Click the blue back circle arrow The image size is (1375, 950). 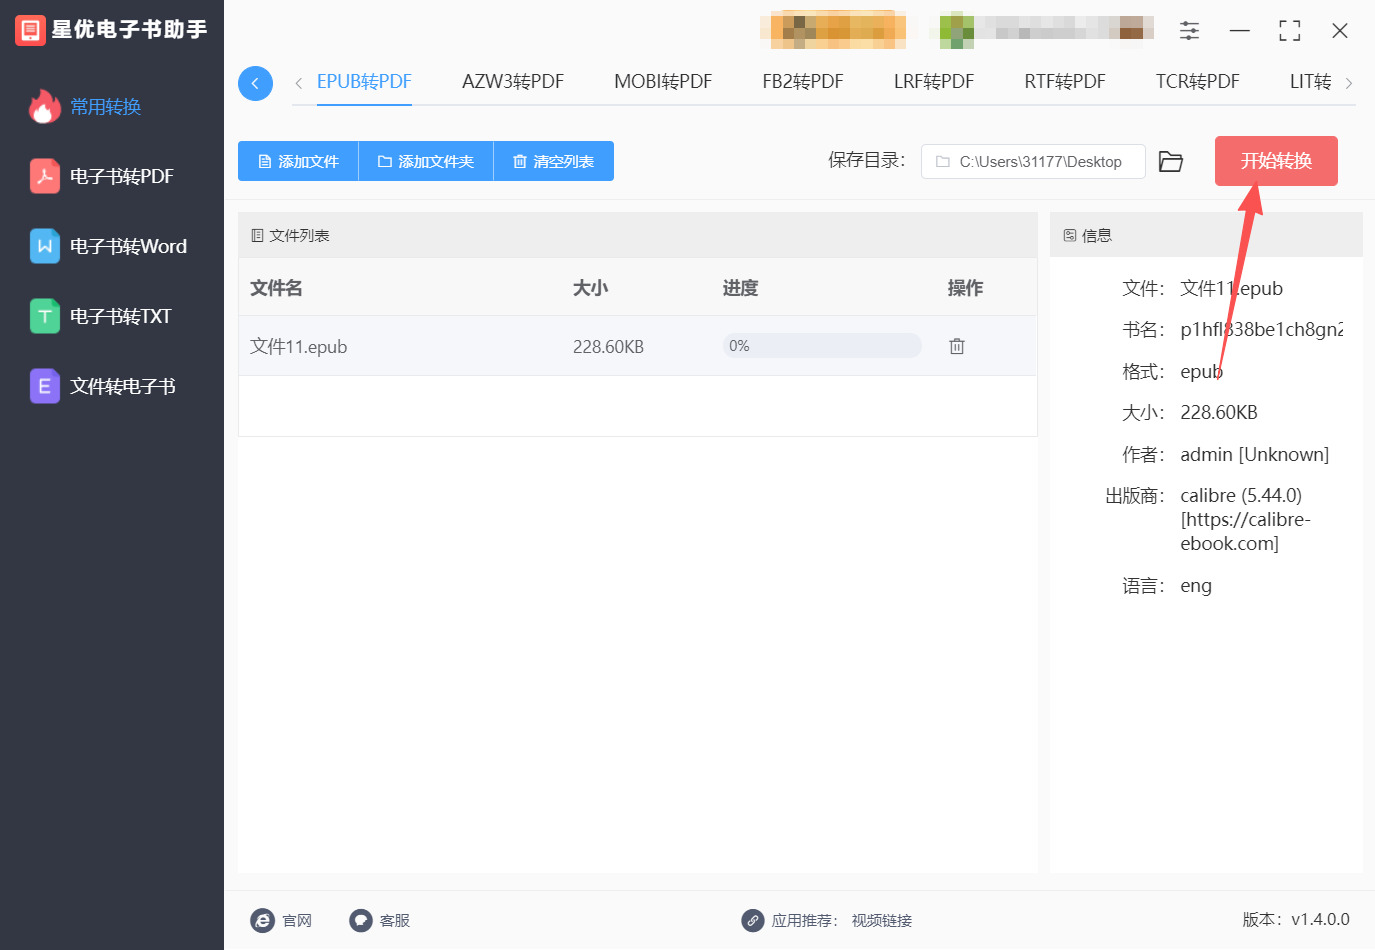255,83
